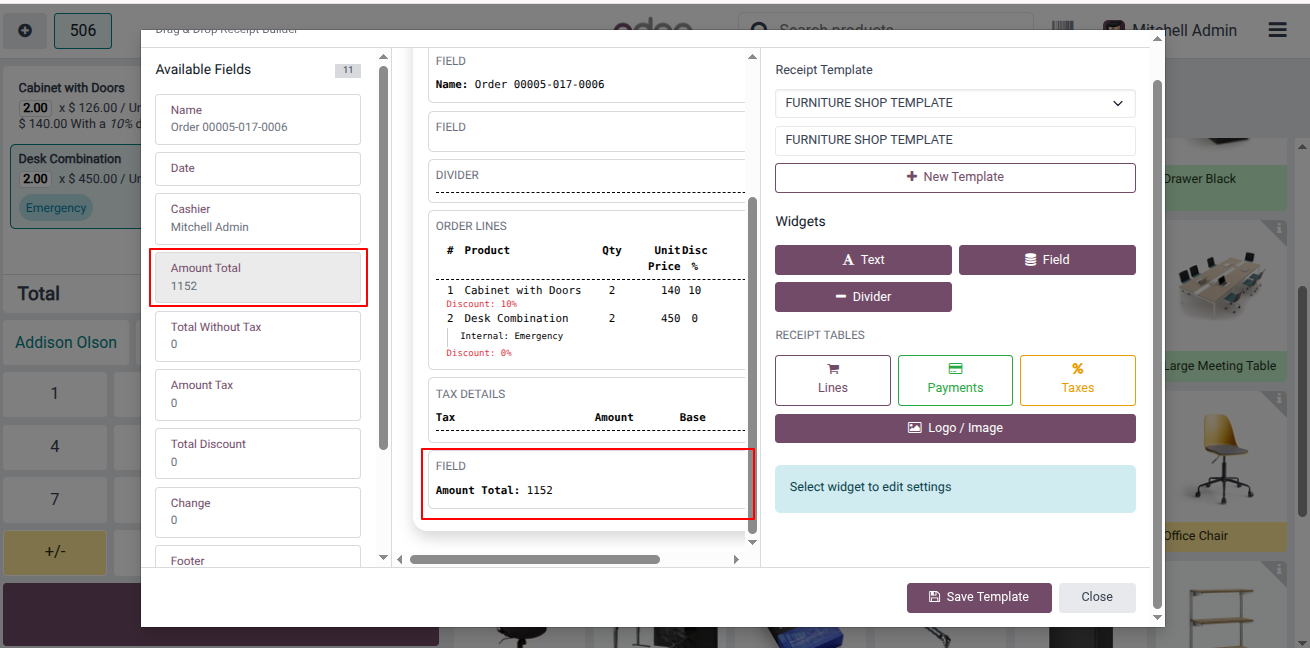Image resolution: width=1310 pixels, height=648 pixels.
Task: Click the search magnifier icon
Action: [x=760, y=31]
